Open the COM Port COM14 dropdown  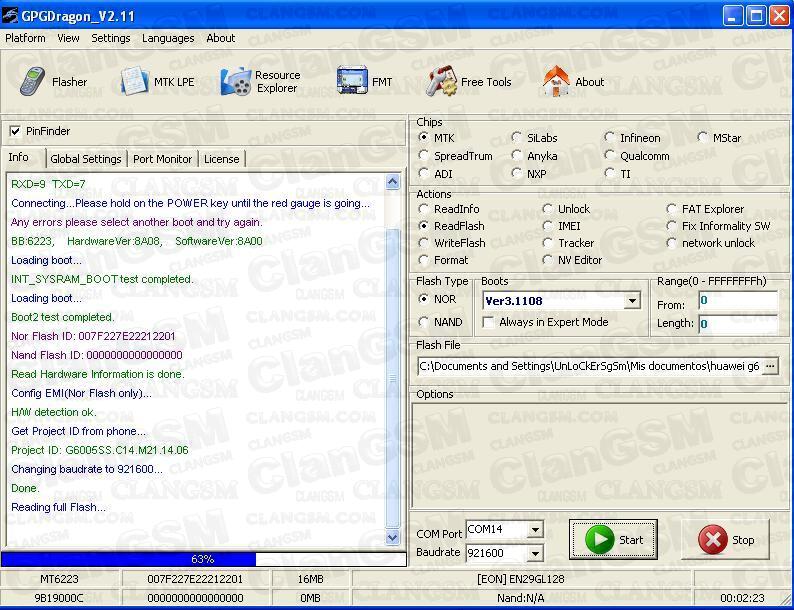pos(535,530)
